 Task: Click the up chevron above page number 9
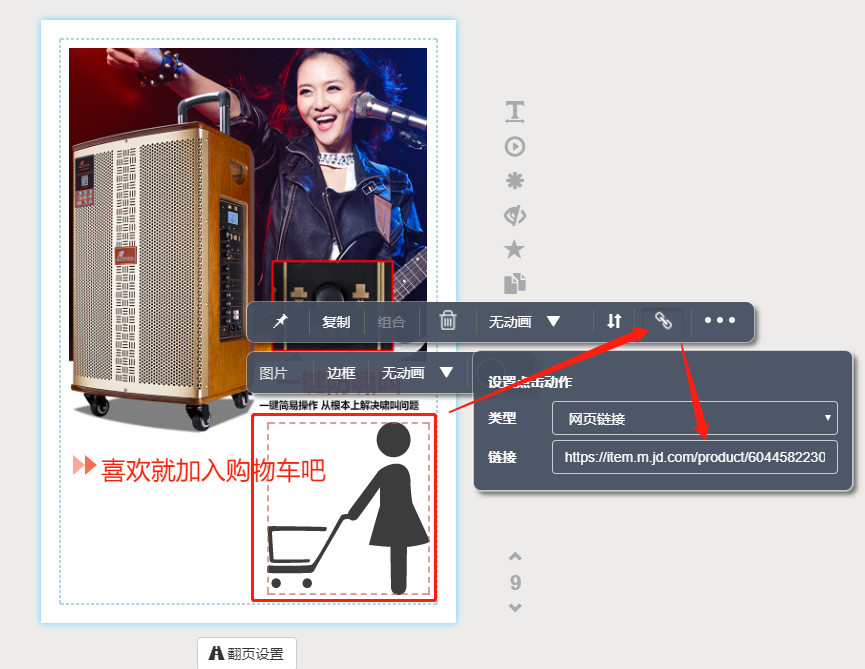[x=514, y=556]
